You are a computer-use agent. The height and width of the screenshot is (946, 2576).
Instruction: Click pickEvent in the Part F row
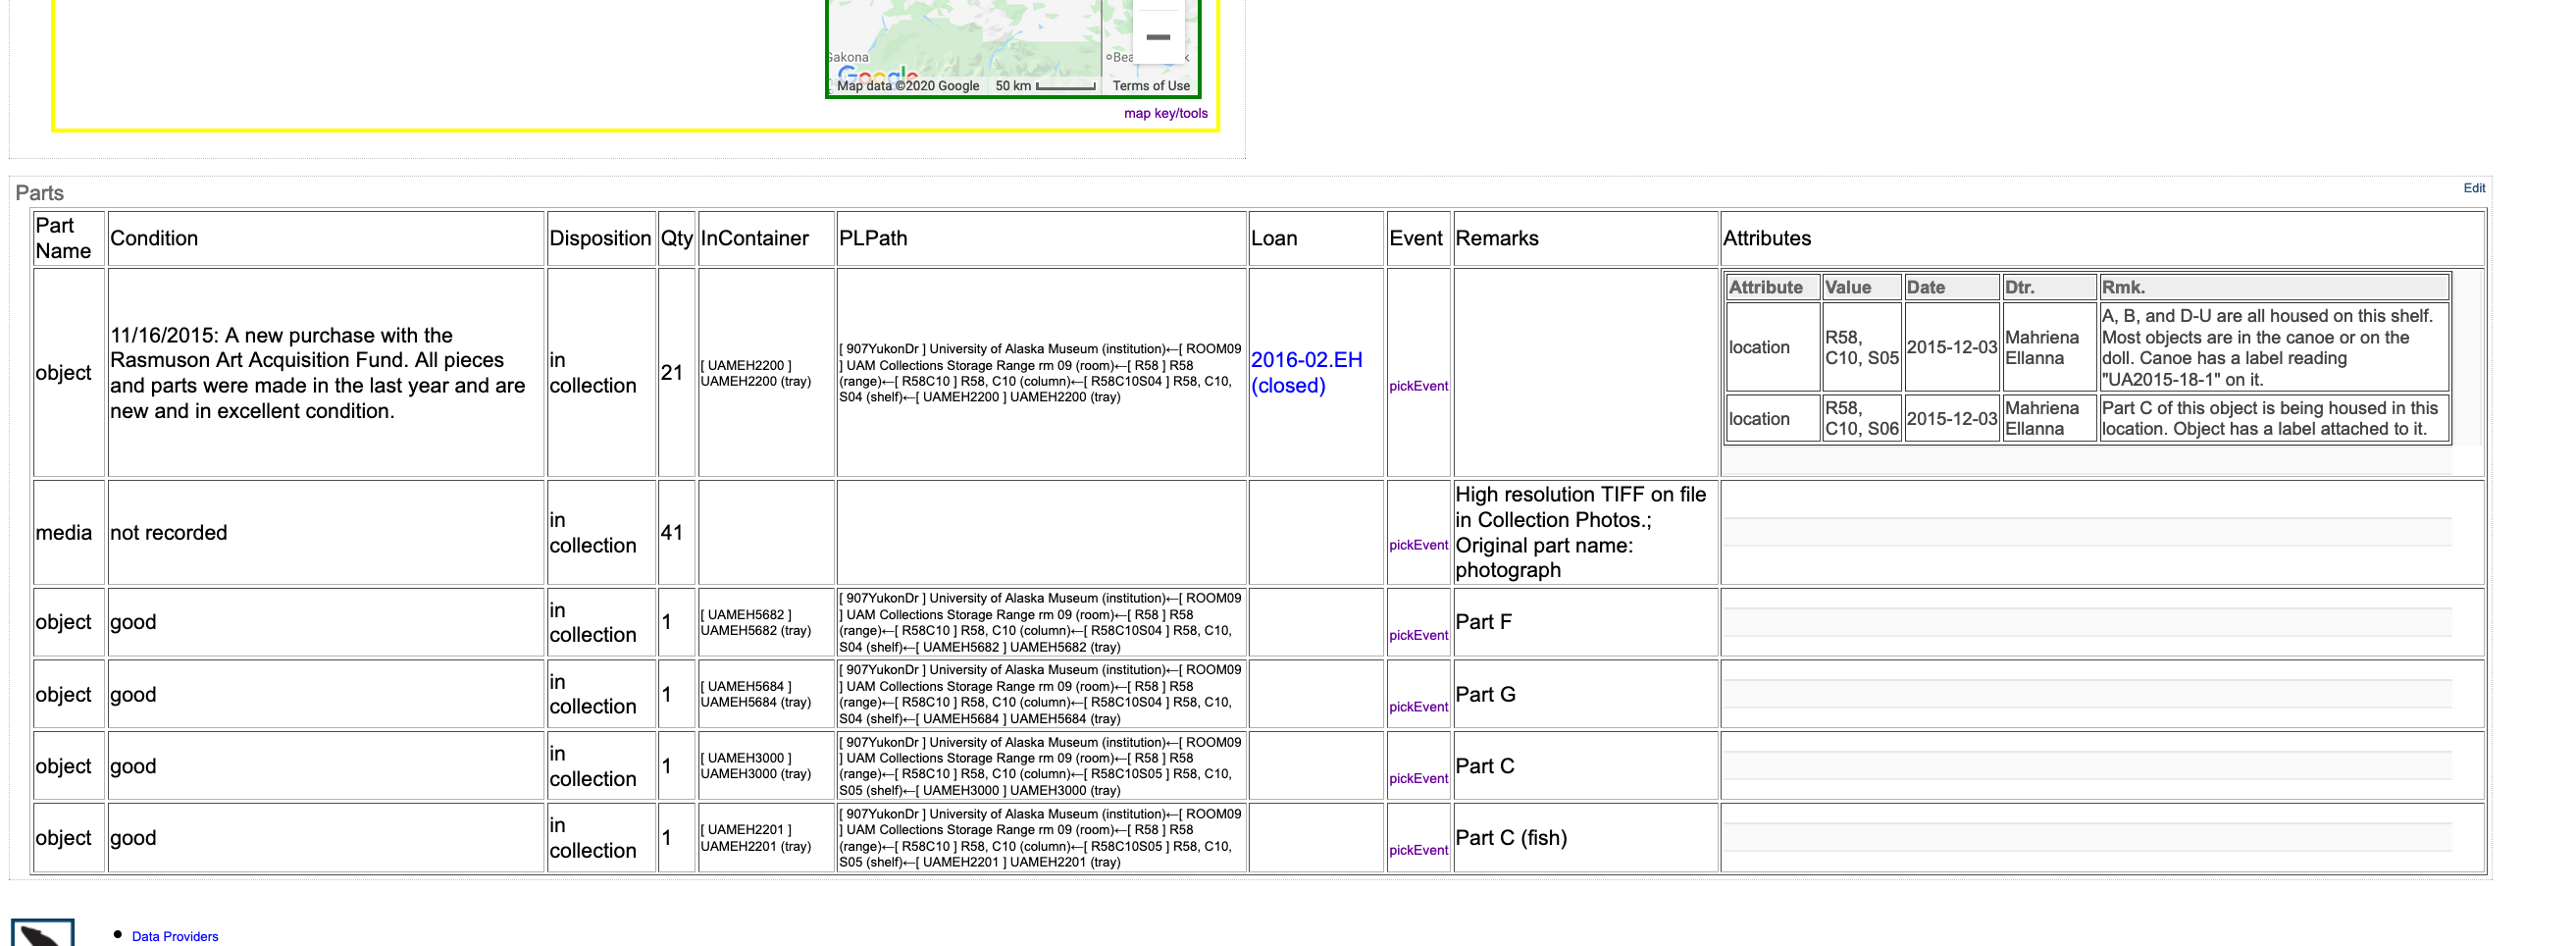click(1418, 635)
